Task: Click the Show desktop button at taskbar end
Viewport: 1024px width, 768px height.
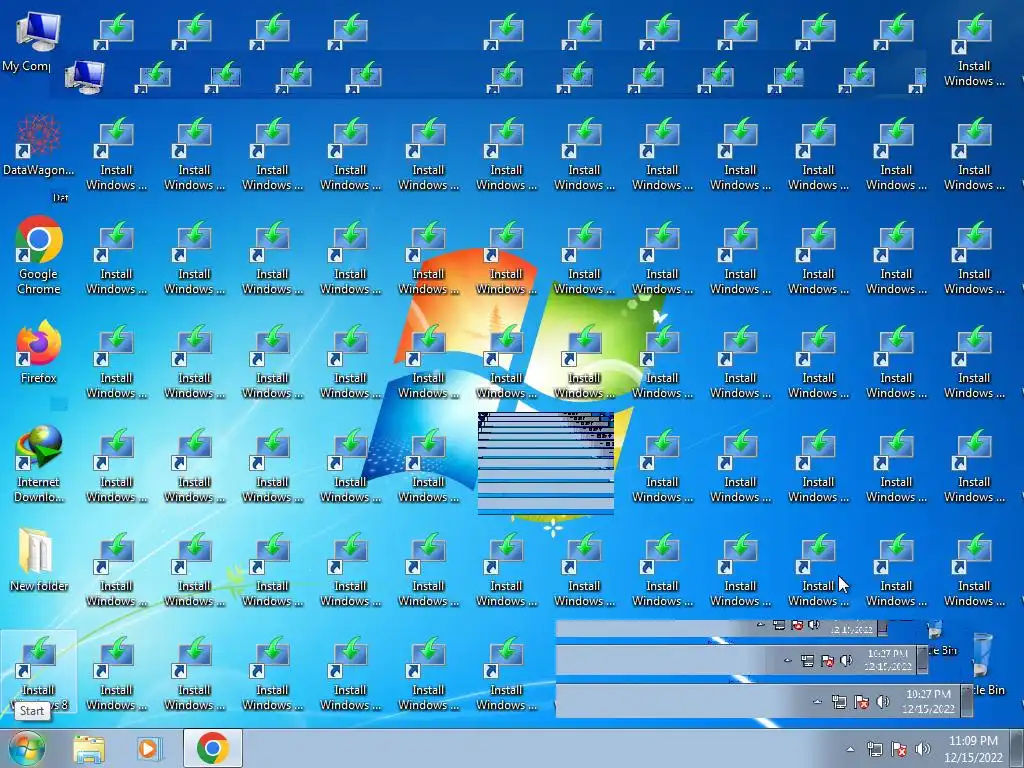Action: tap(1017, 749)
